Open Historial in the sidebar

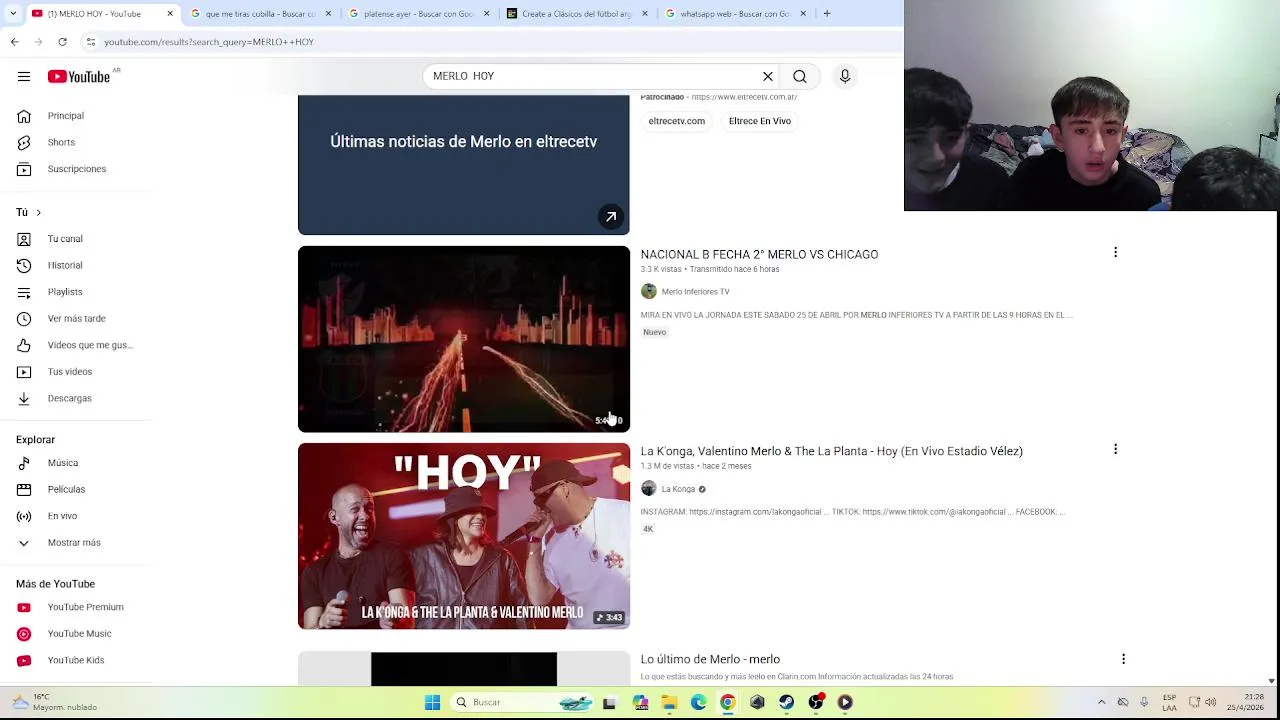click(65, 265)
